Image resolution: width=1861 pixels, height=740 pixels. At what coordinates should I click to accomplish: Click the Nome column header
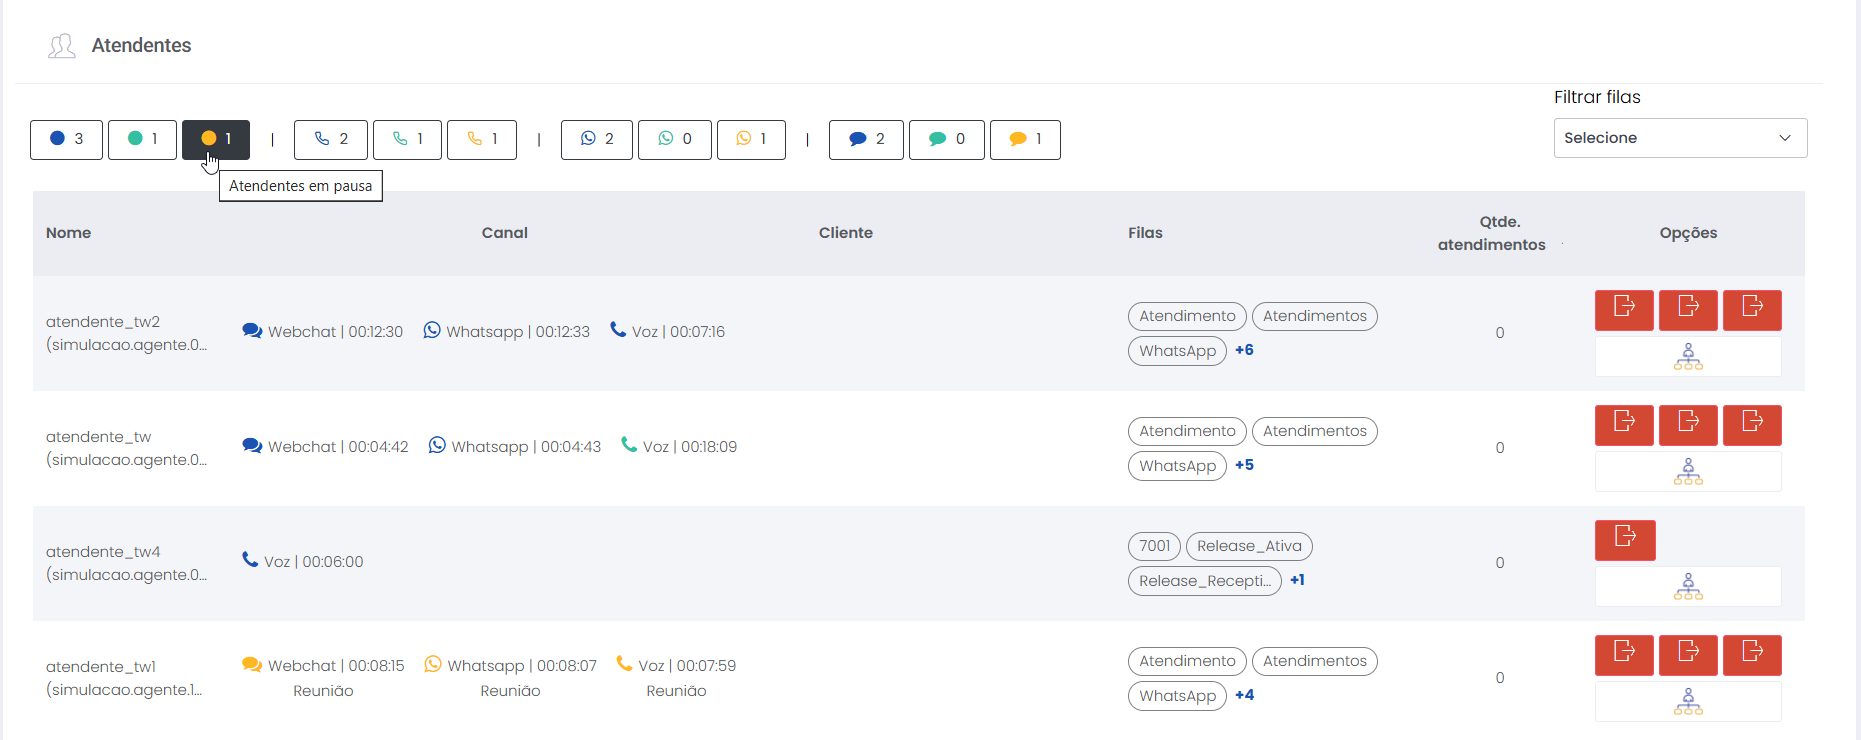pyautogui.click(x=68, y=233)
